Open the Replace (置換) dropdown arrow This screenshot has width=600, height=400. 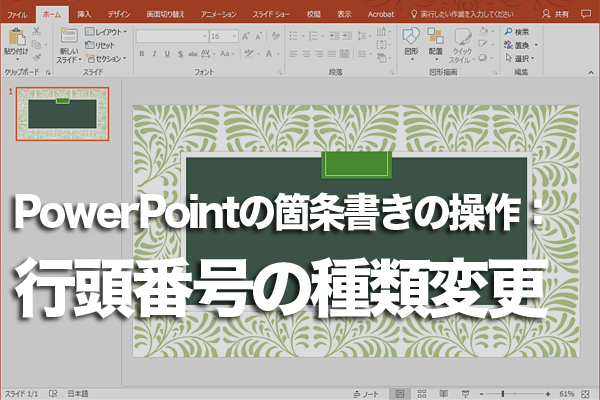[x=536, y=45]
